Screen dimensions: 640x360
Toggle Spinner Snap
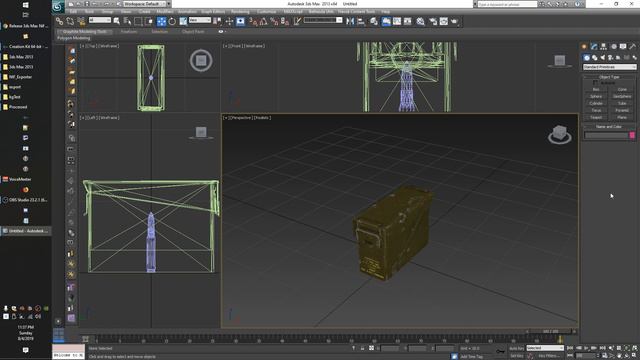point(285,21)
